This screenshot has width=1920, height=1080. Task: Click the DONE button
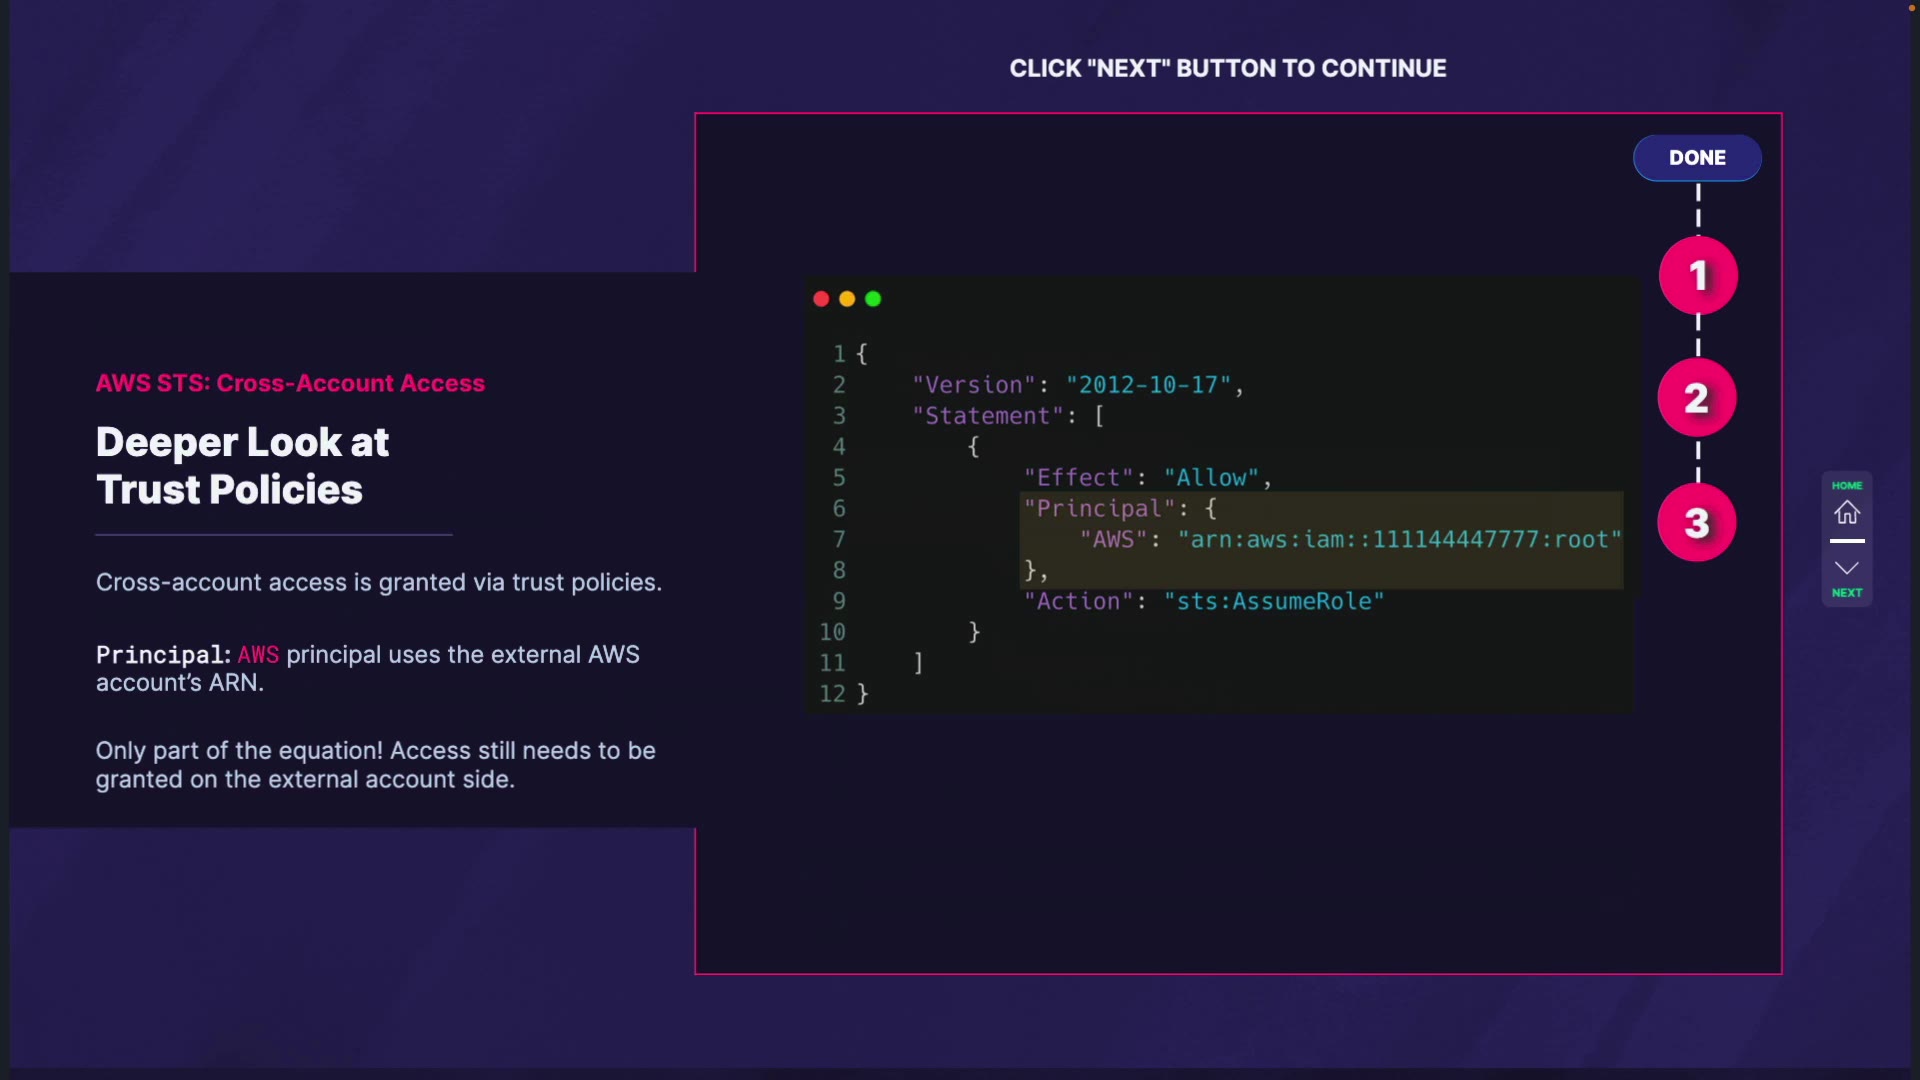tap(1697, 158)
